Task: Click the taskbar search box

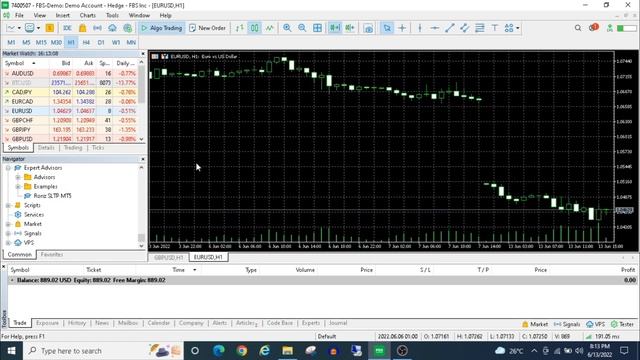Action: [103, 351]
